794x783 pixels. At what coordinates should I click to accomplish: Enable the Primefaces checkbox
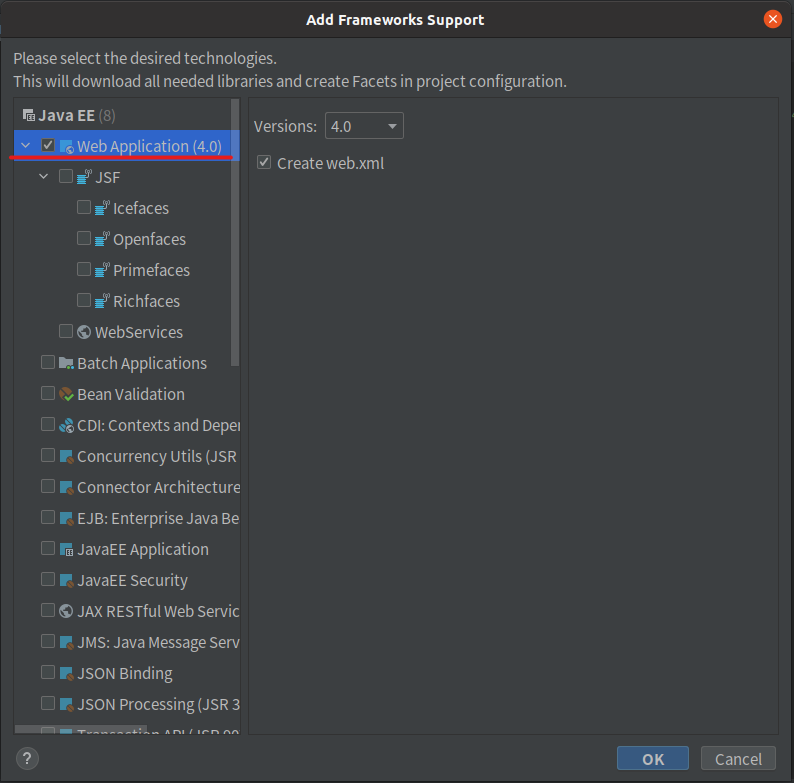click(84, 269)
